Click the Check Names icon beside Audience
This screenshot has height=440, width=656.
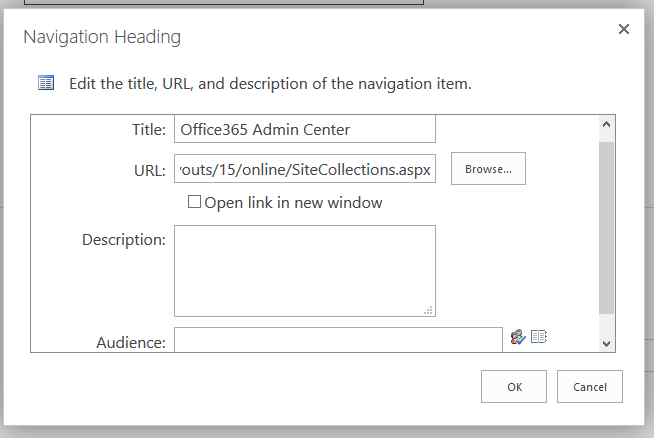[x=517, y=338]
